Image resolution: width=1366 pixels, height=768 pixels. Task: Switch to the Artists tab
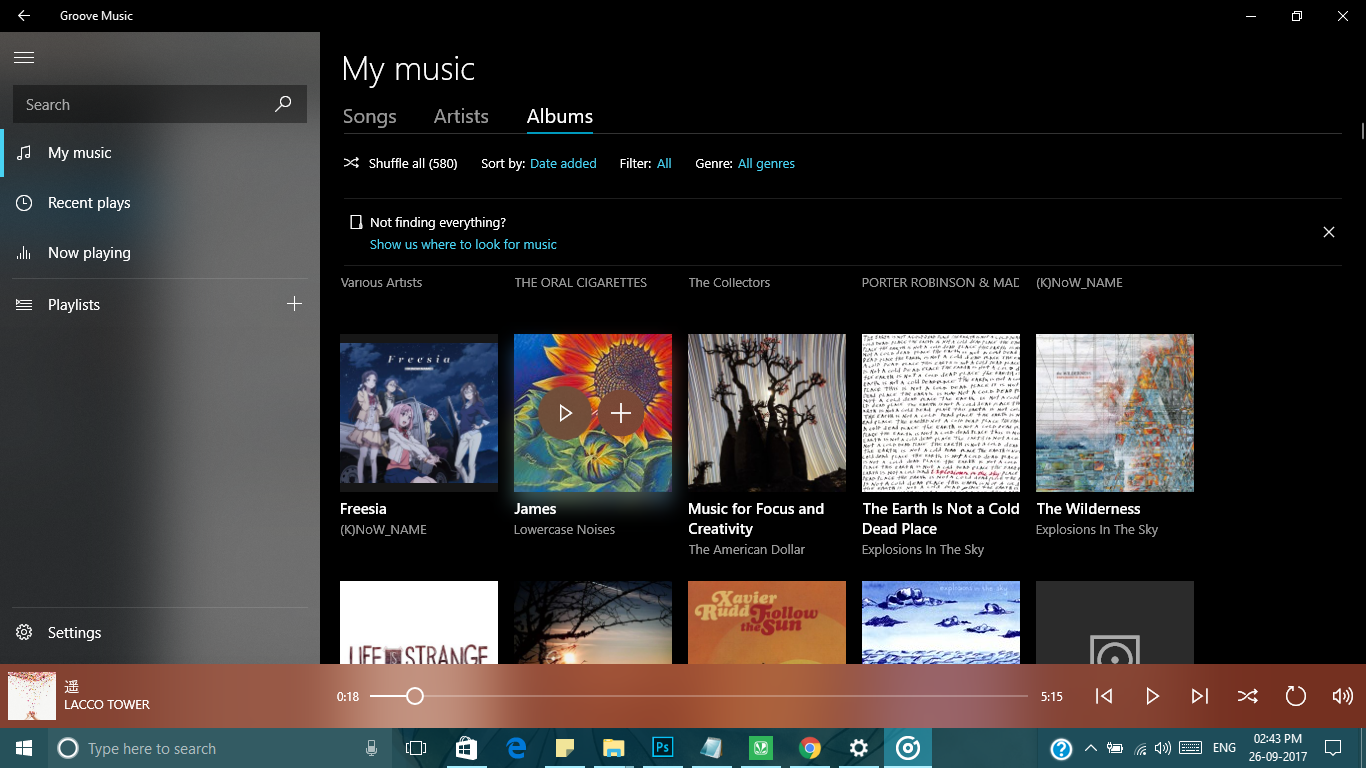point(461,116)
